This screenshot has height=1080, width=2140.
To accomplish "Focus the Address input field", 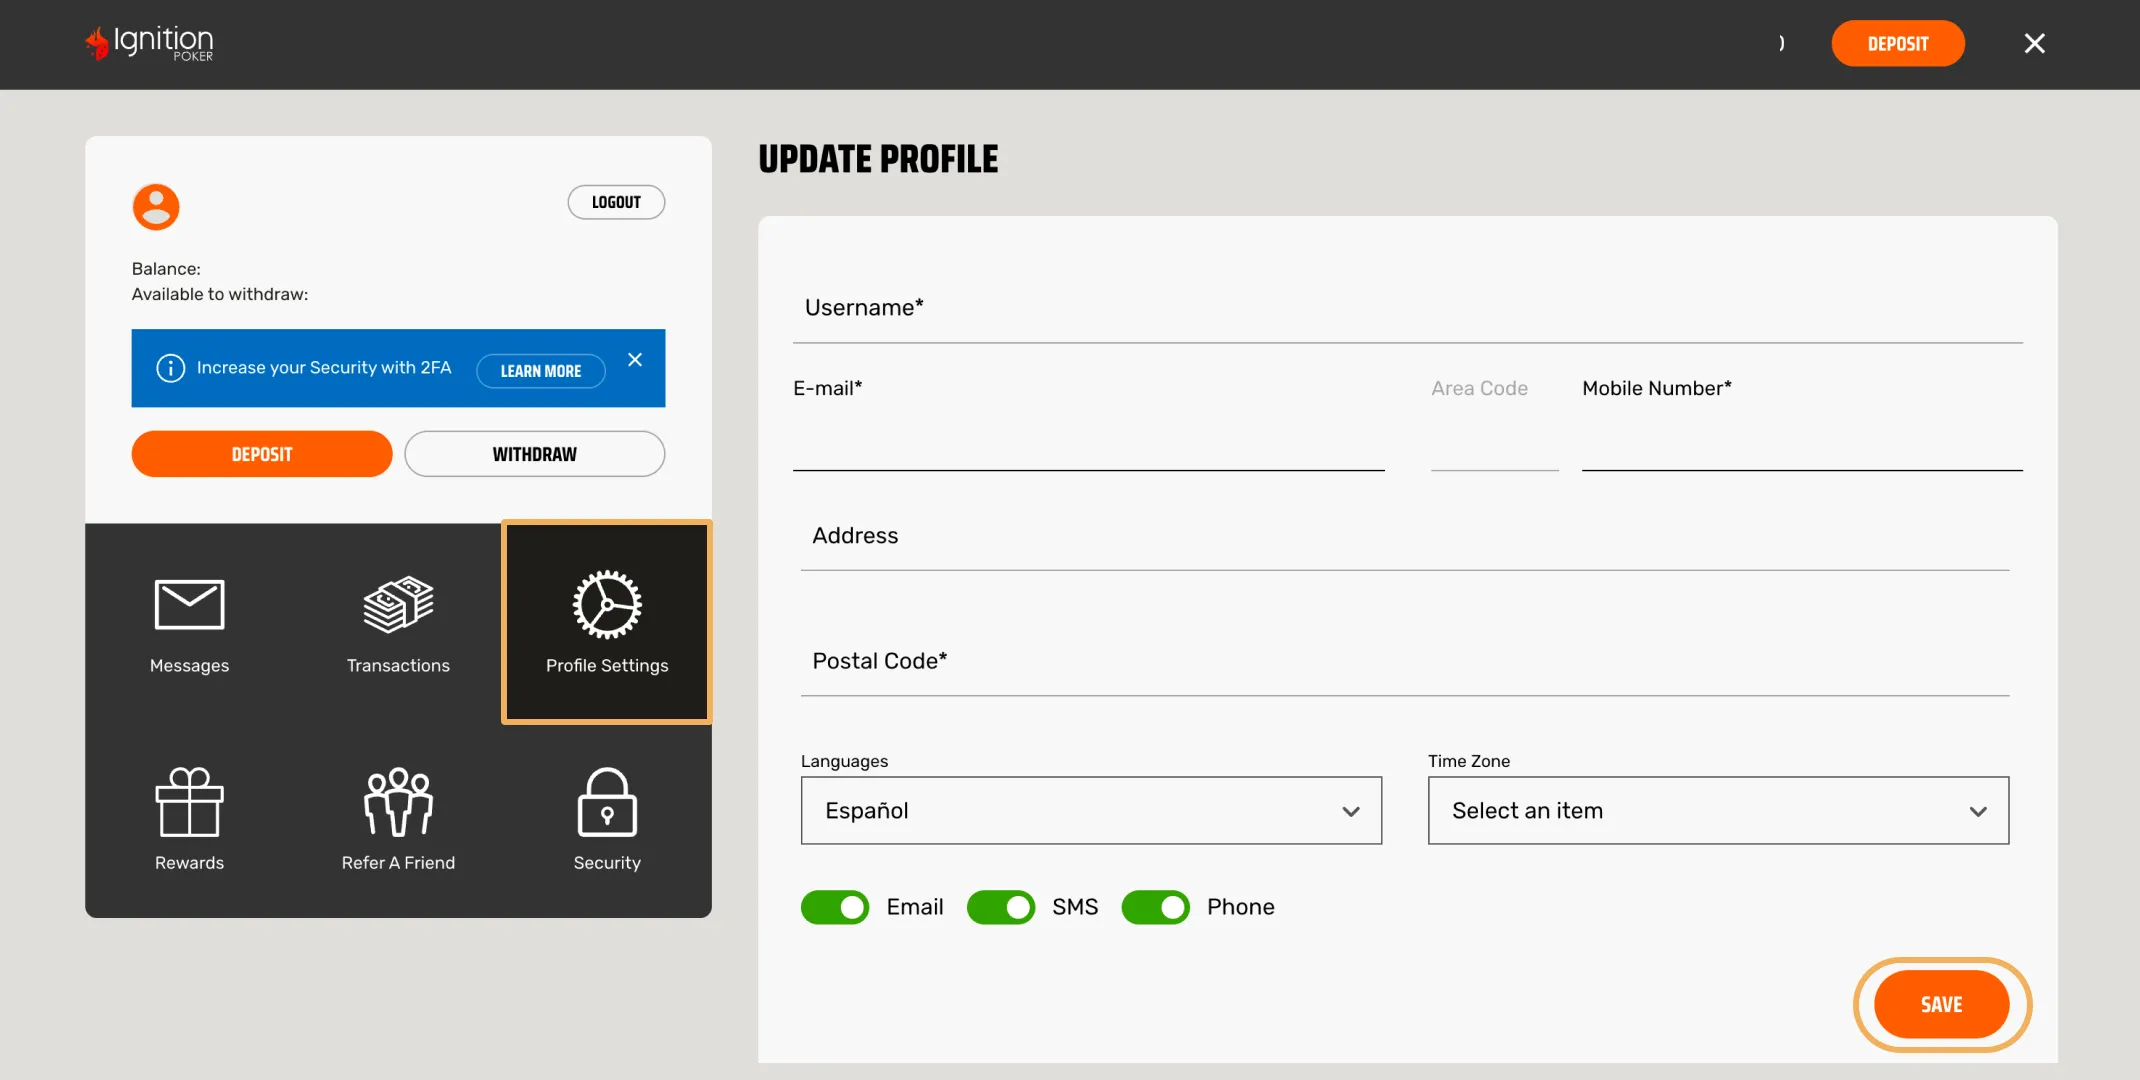I will (1405, 536).
